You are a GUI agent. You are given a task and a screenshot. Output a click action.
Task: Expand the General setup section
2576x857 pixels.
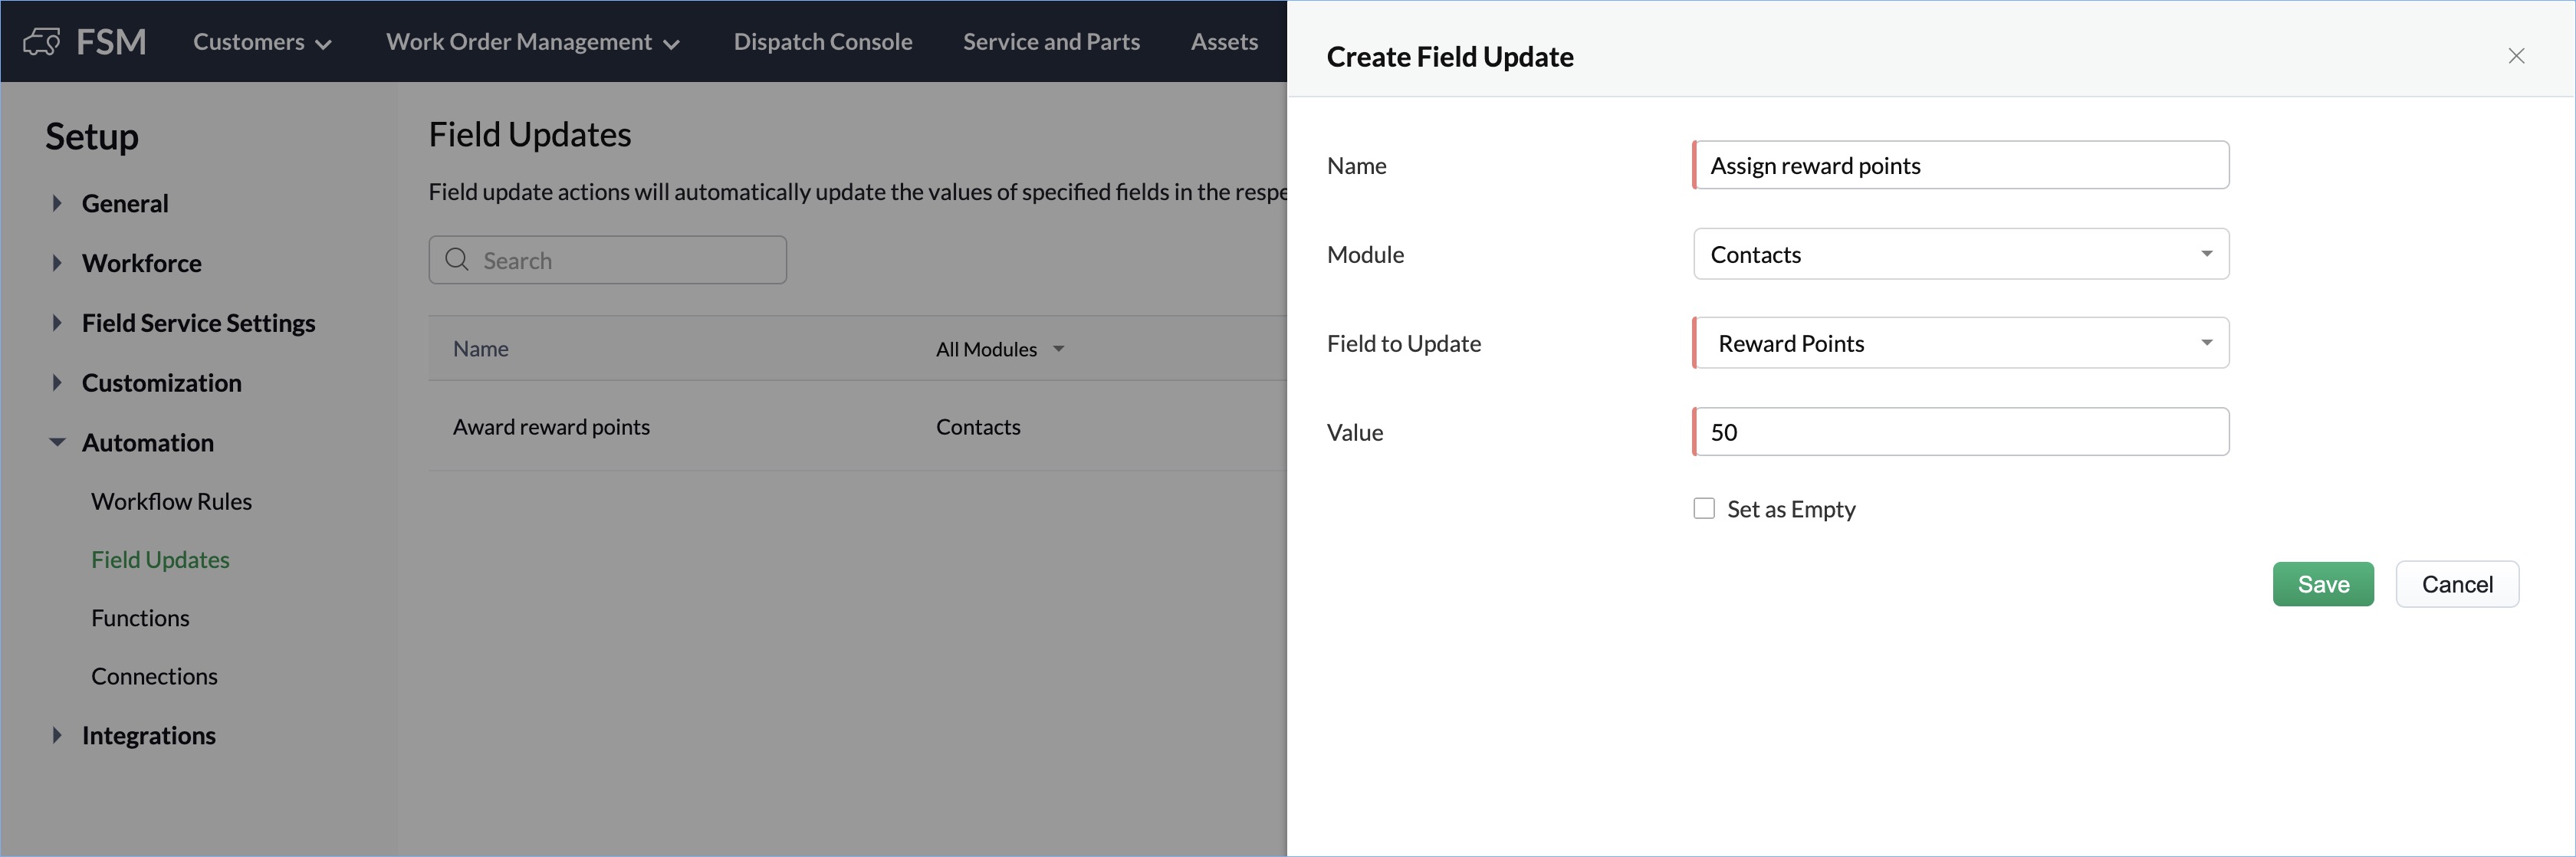coord(57,203)
